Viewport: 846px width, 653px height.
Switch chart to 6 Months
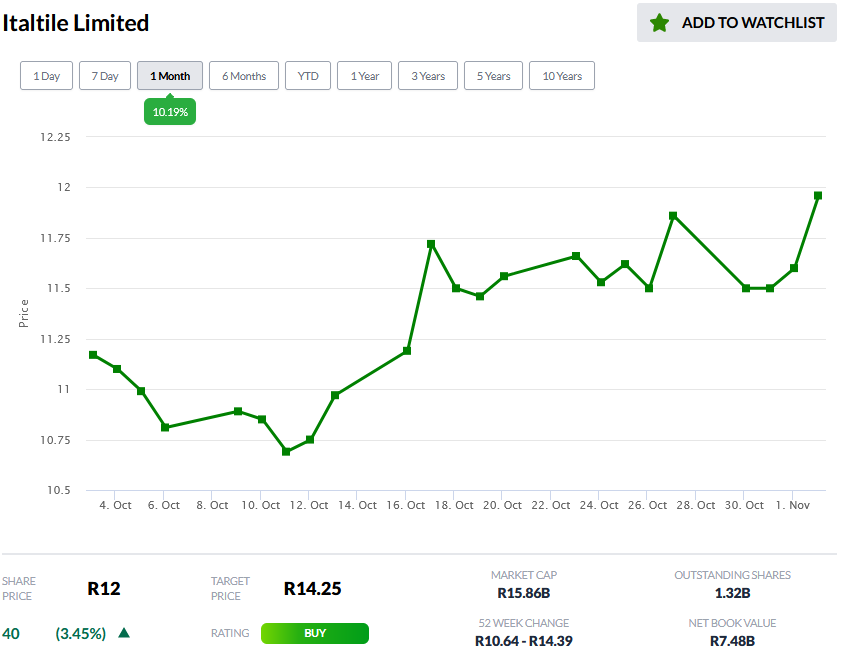point(244,76)
